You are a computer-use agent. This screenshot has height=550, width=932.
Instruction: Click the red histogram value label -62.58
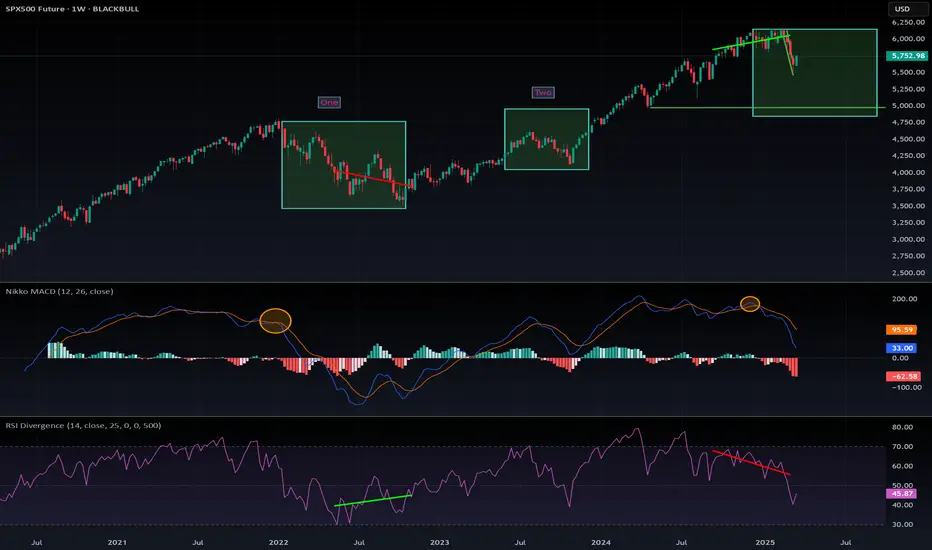903,376
